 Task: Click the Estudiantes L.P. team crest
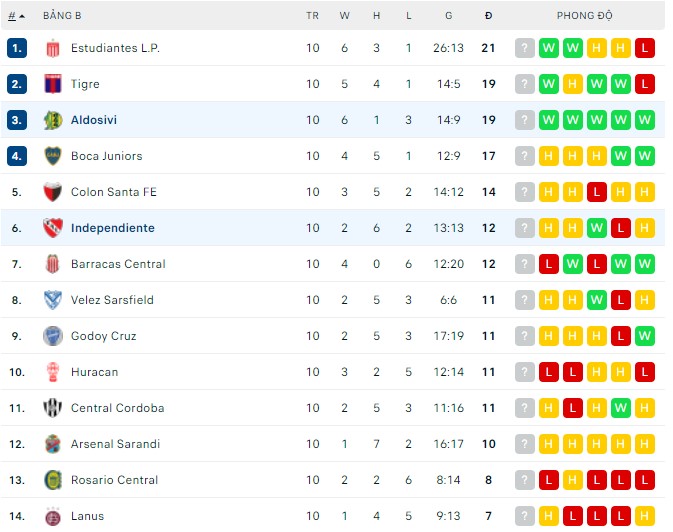tap(53, 48)
